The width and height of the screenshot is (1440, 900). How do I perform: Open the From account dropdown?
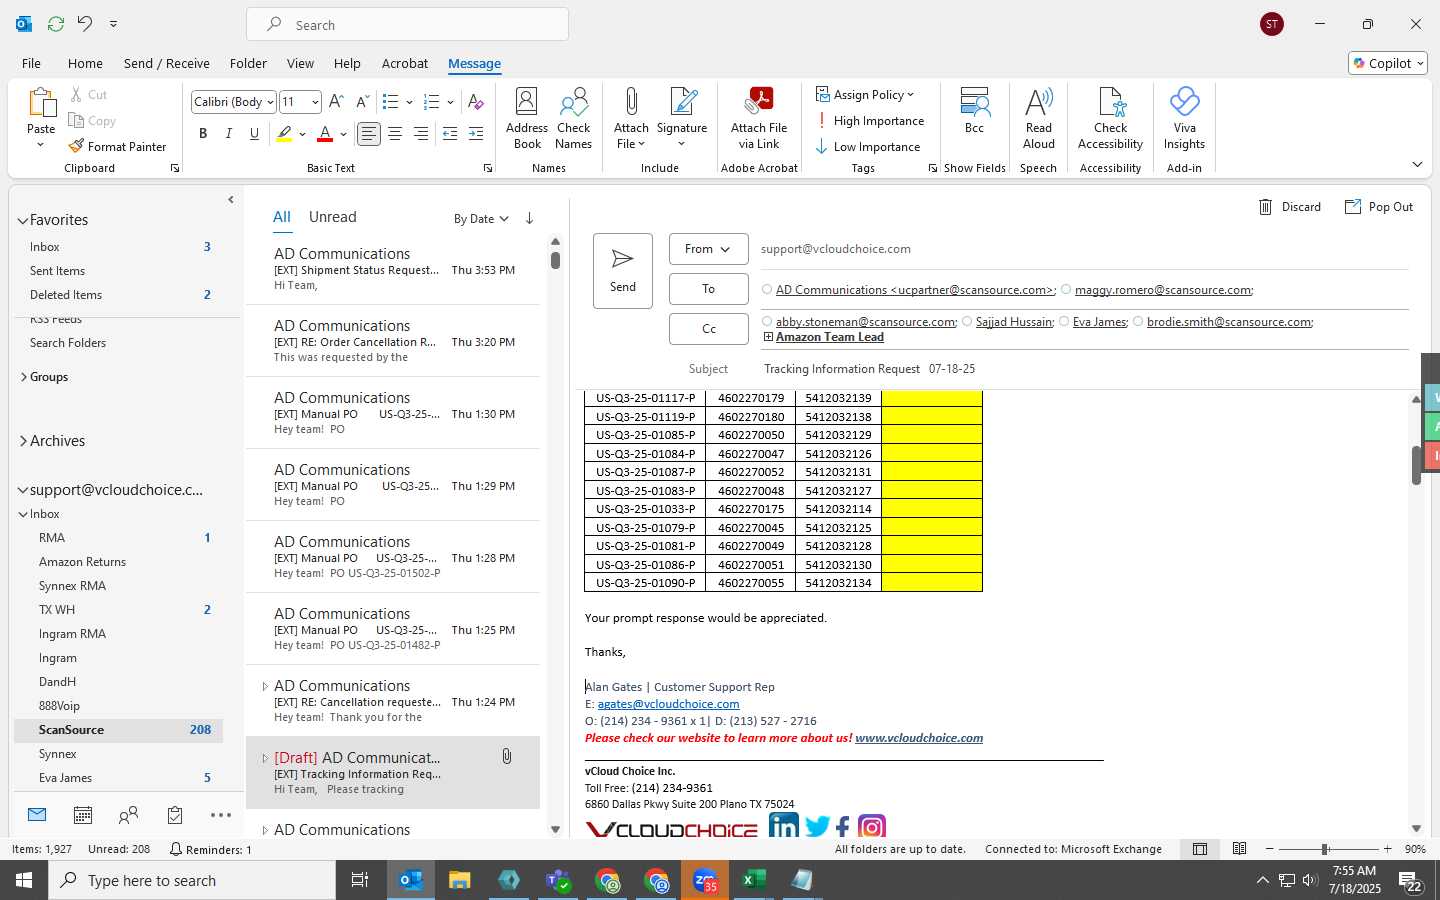tap(709, 249)
